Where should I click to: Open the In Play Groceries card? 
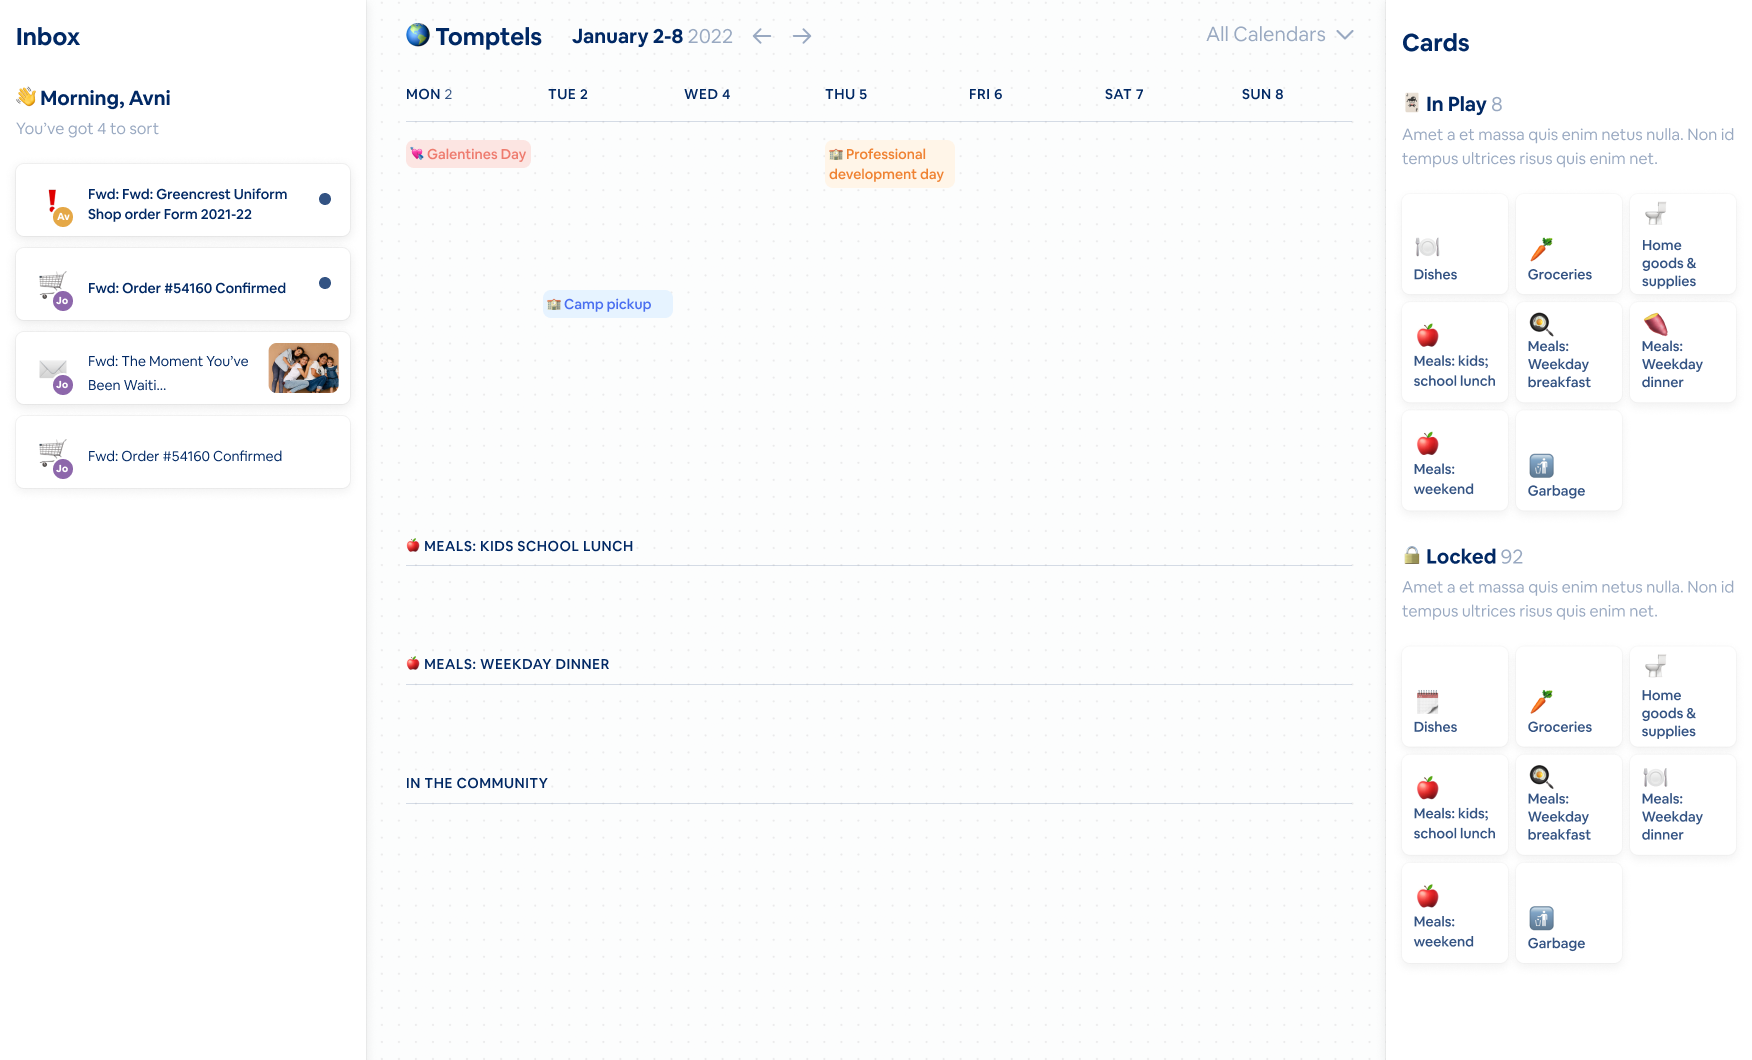click(1568, 245)
